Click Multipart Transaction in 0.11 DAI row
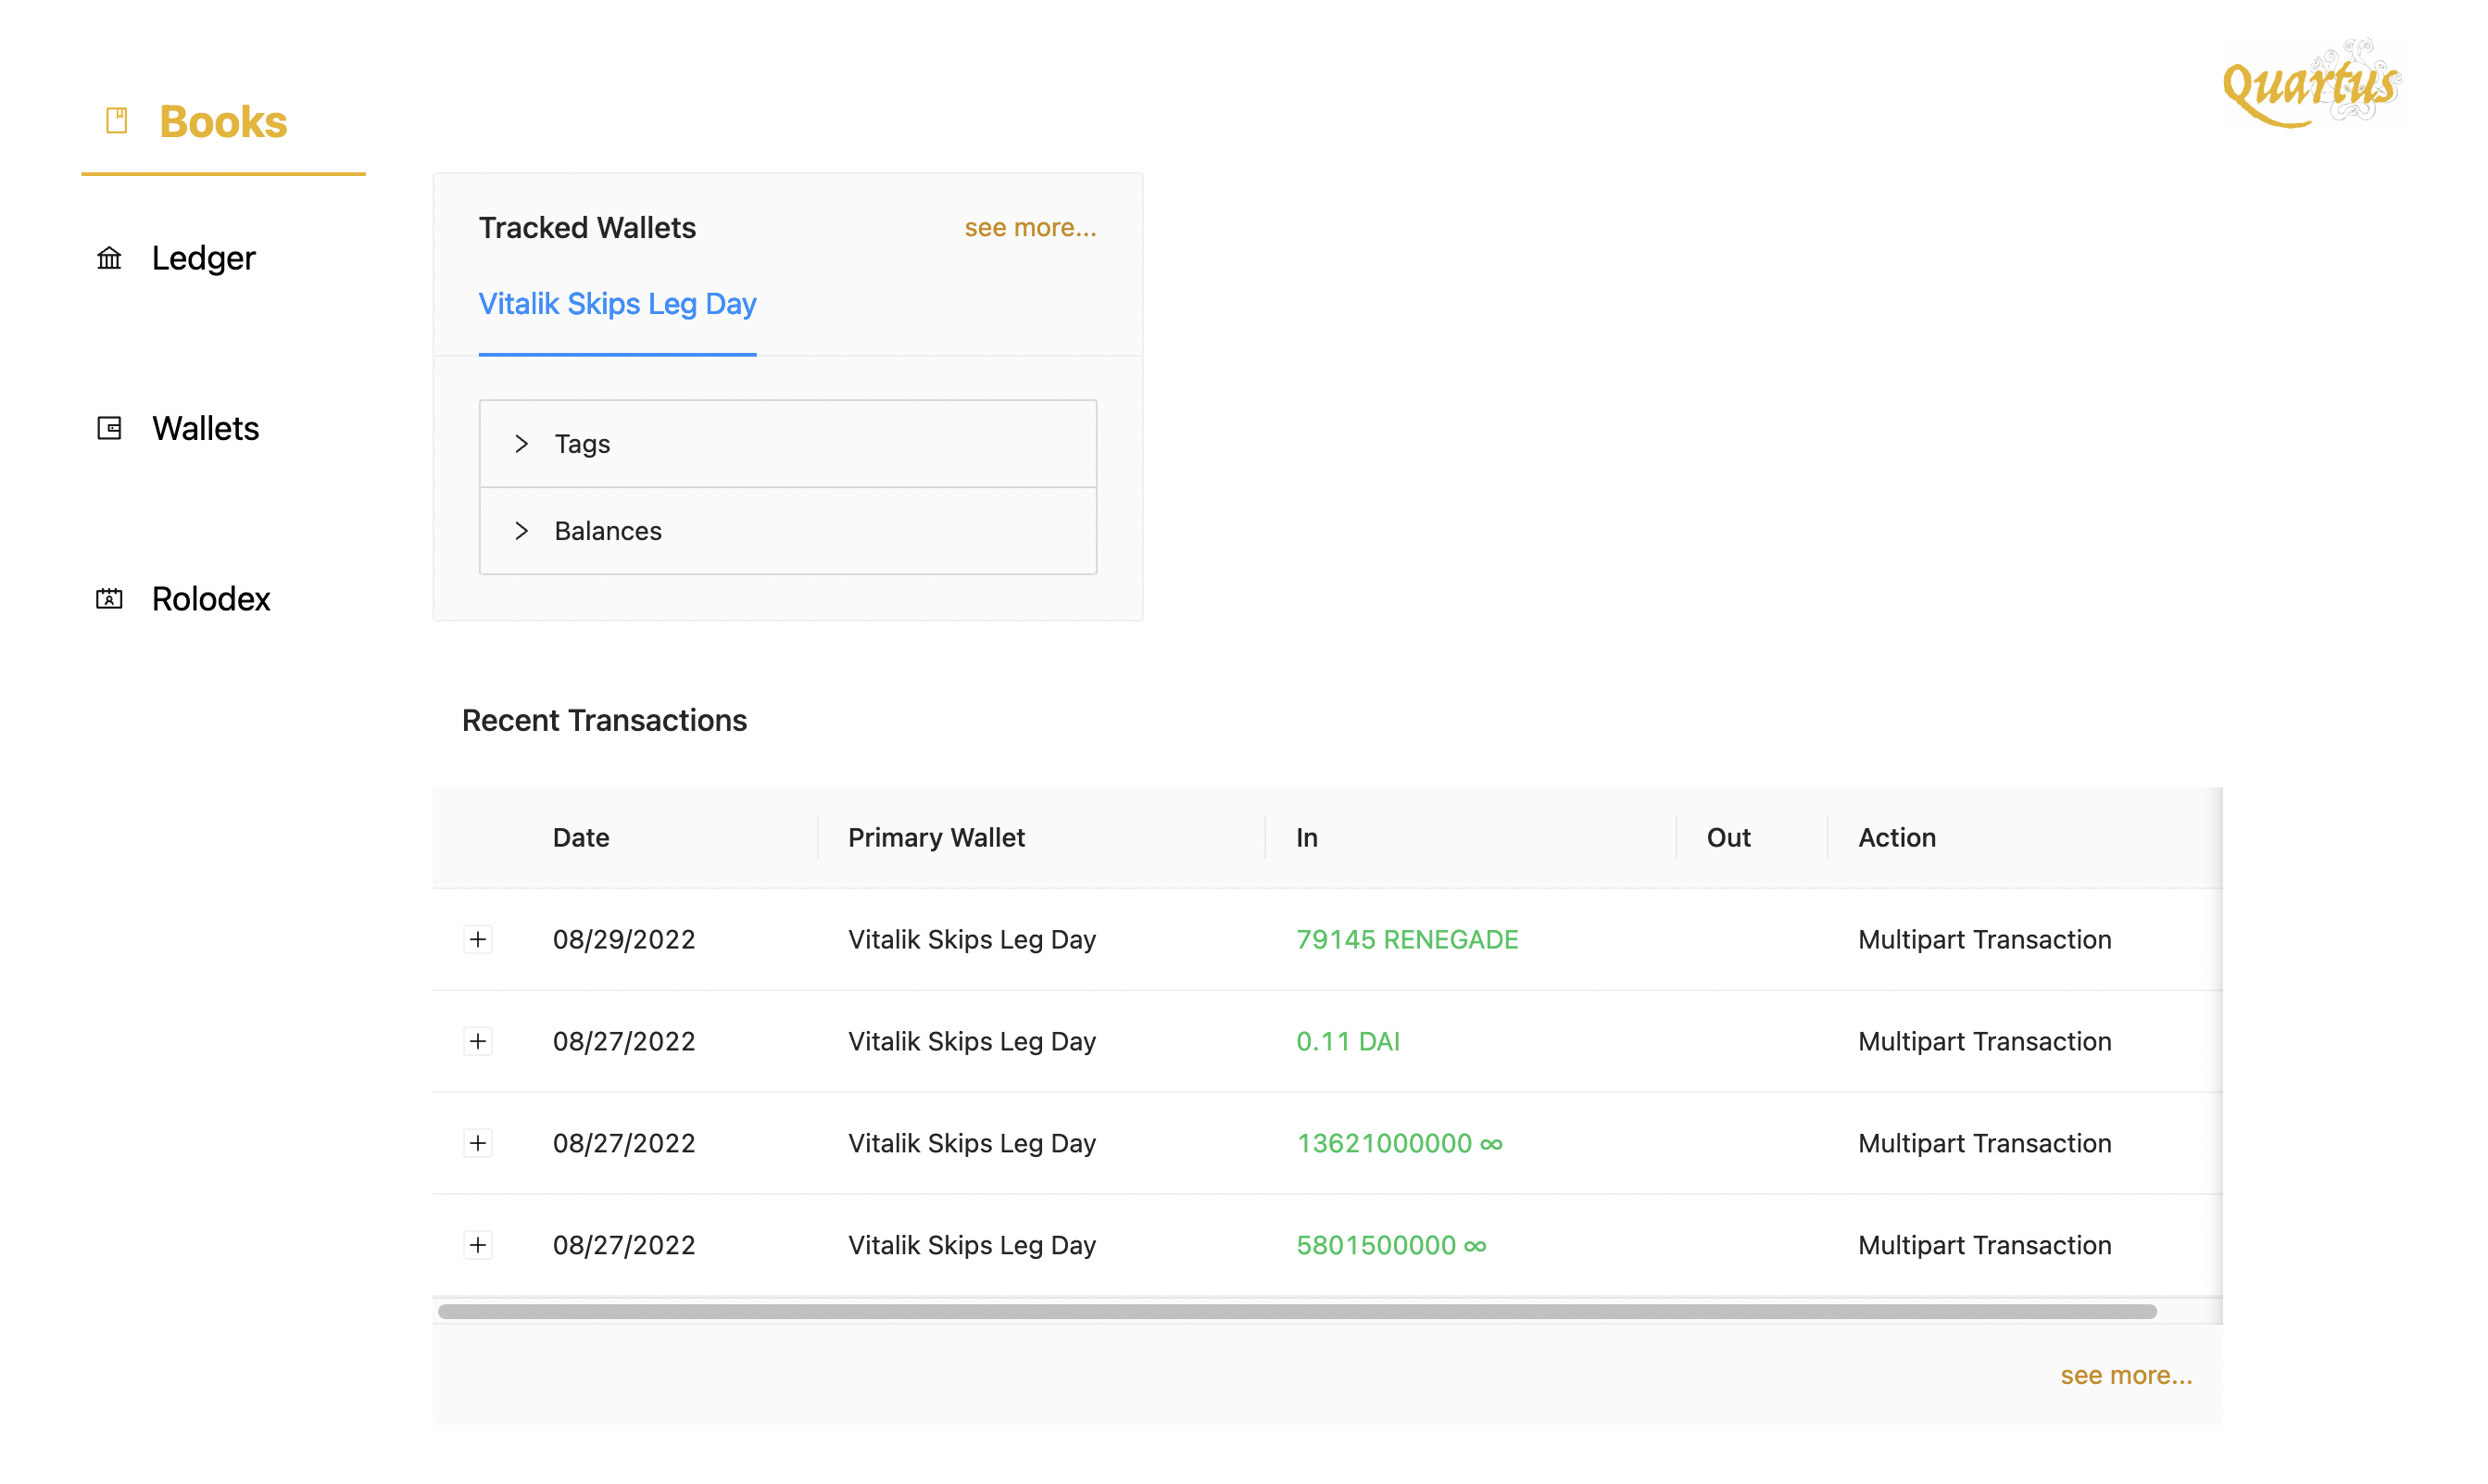This screenshot has height=1484, width=2488. [x=1985, y=1041]
